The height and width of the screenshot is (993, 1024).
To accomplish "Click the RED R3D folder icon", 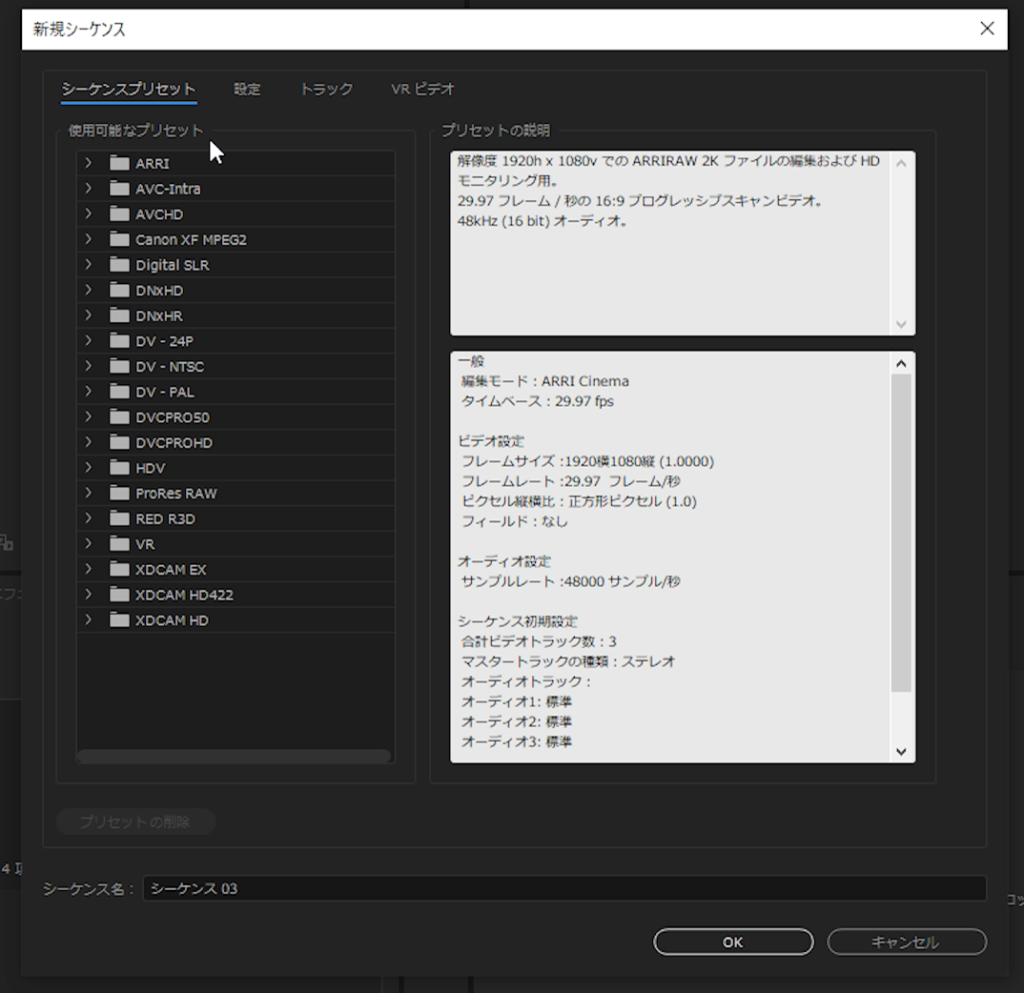I will click(120, 518).
